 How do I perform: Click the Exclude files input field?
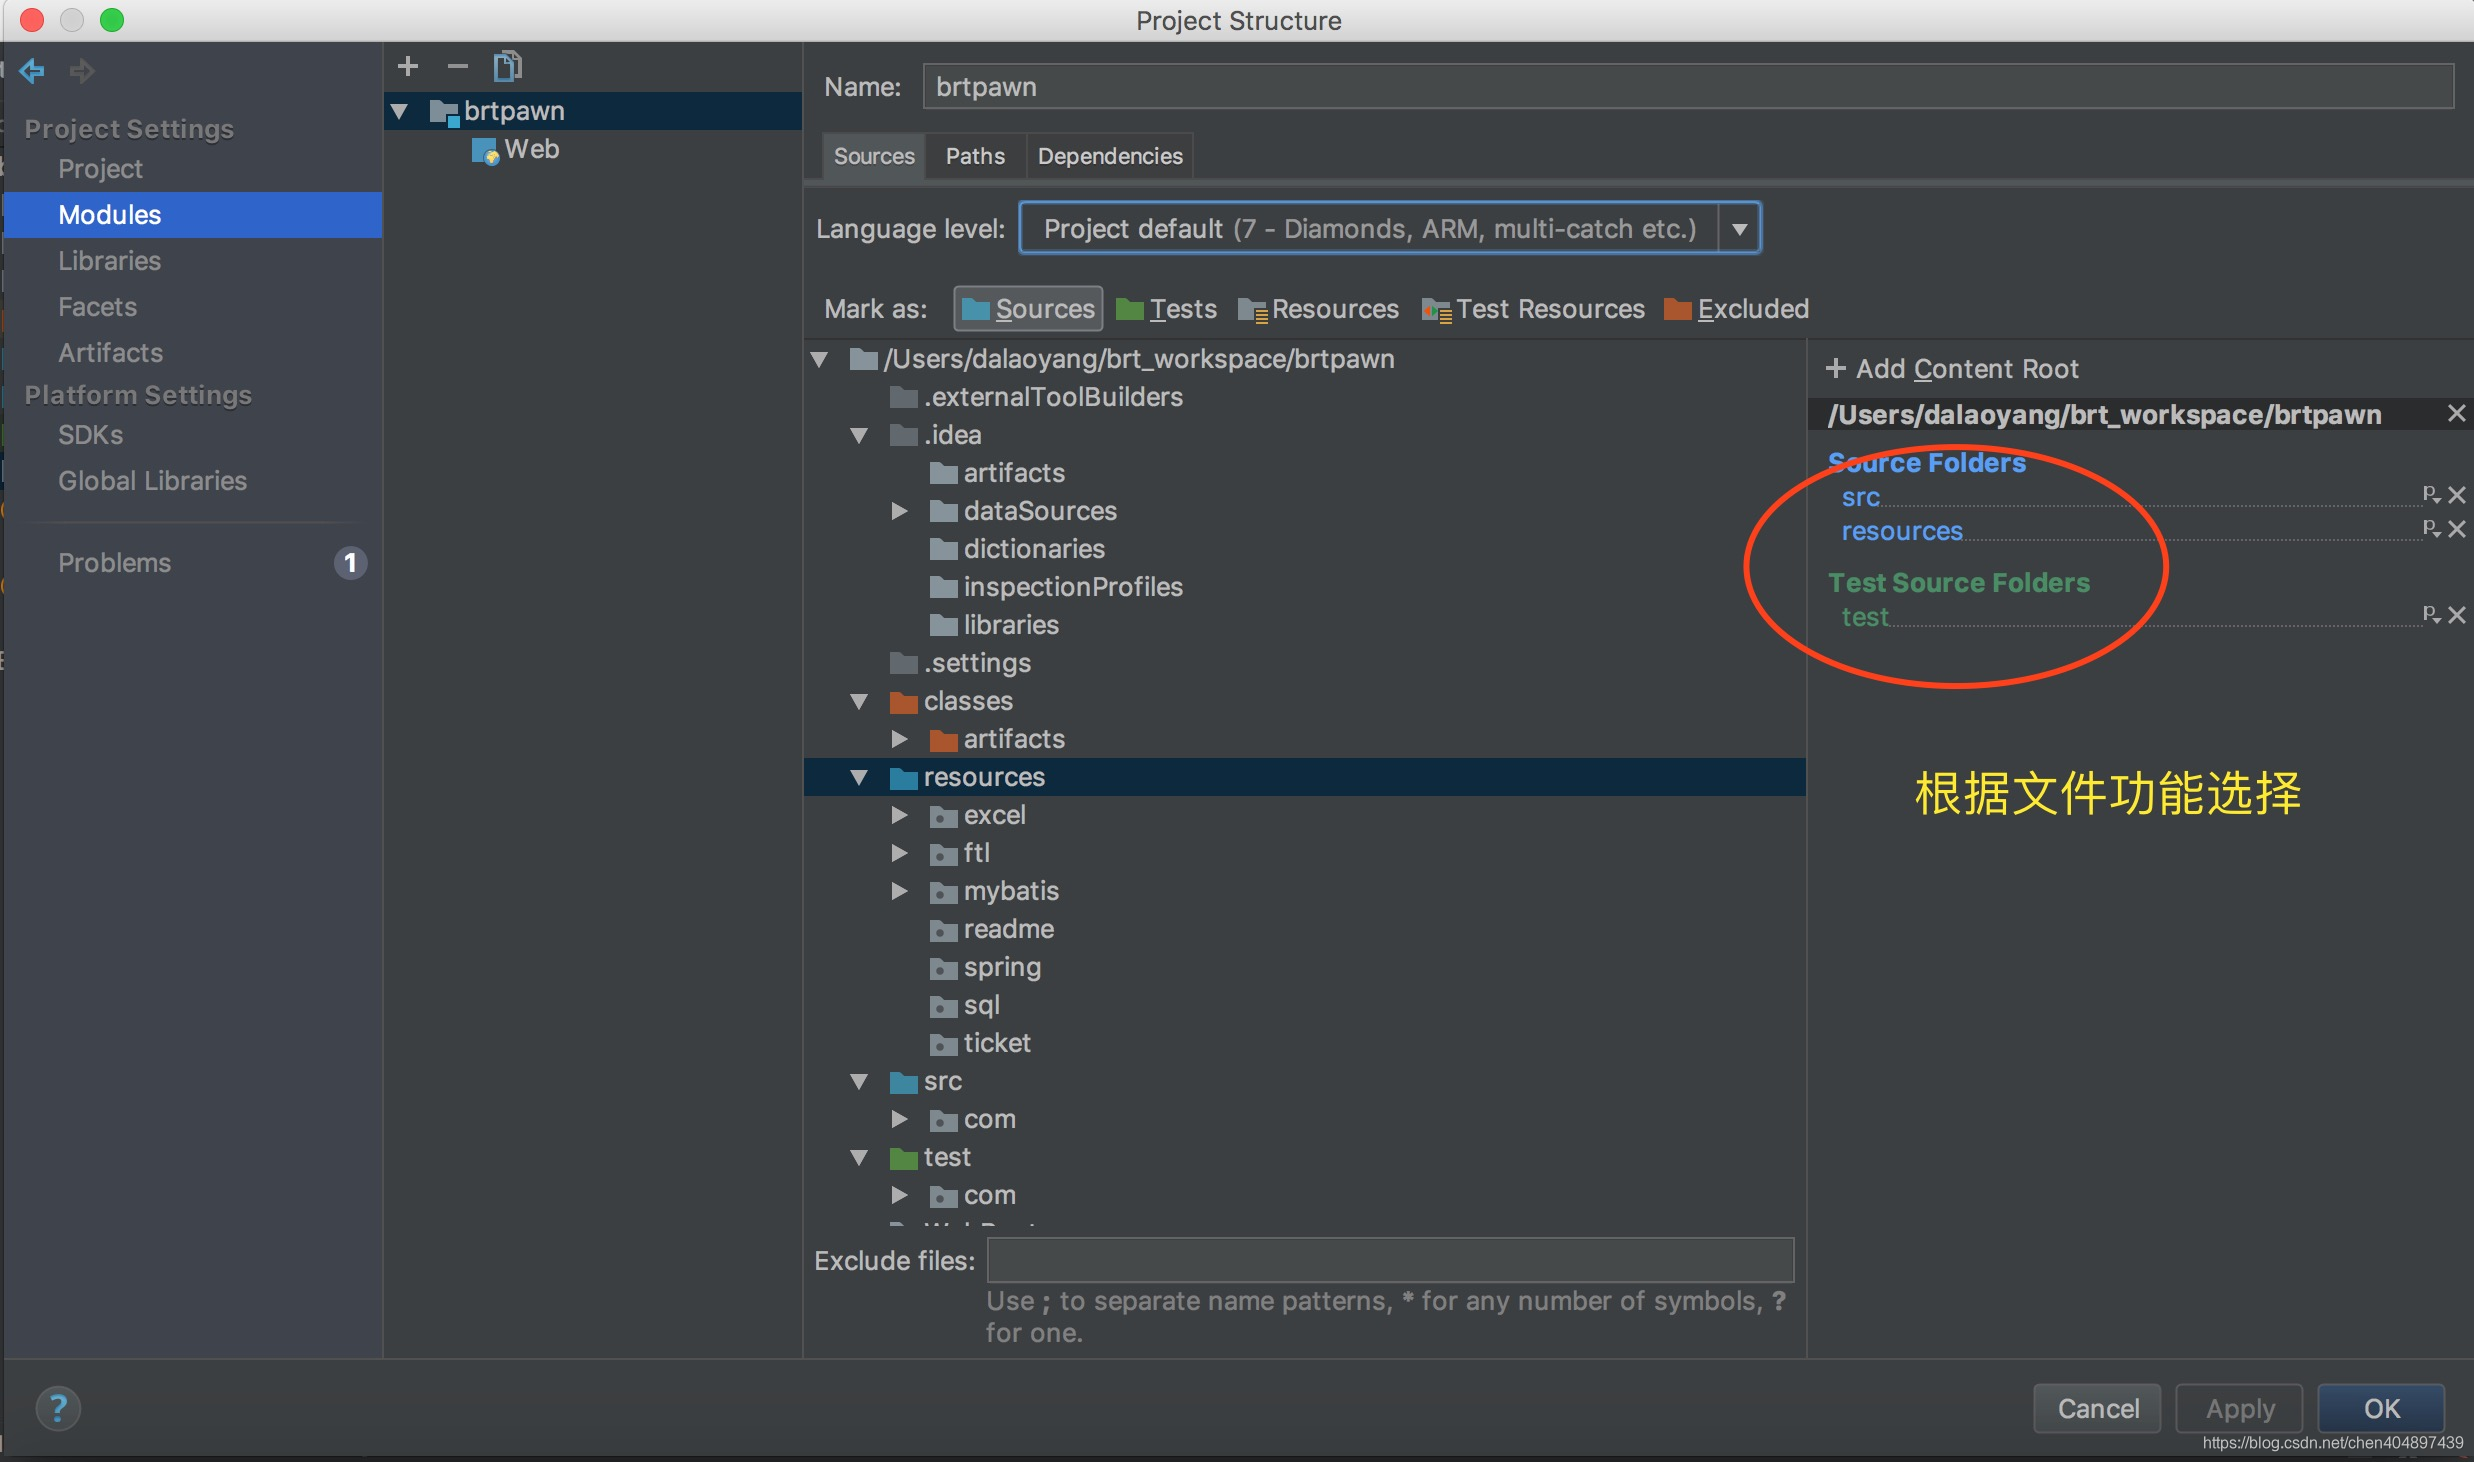click(1389, 1260)
